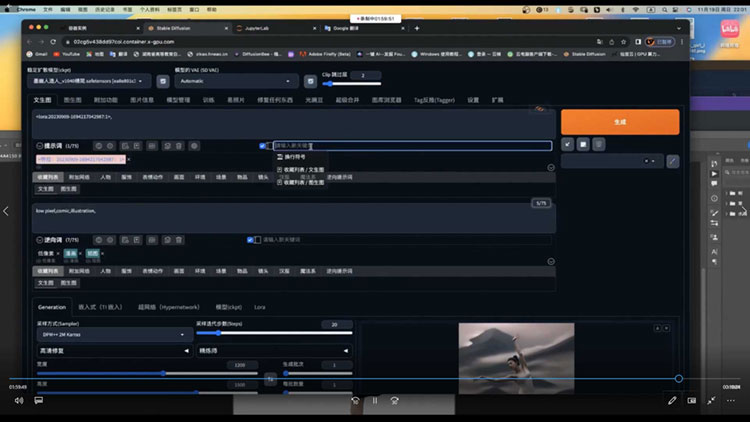Toggle the blue checkbox beside the prompt keyword input
The height and width of the screenshot is (422, 750).
(x=263, y=146)
